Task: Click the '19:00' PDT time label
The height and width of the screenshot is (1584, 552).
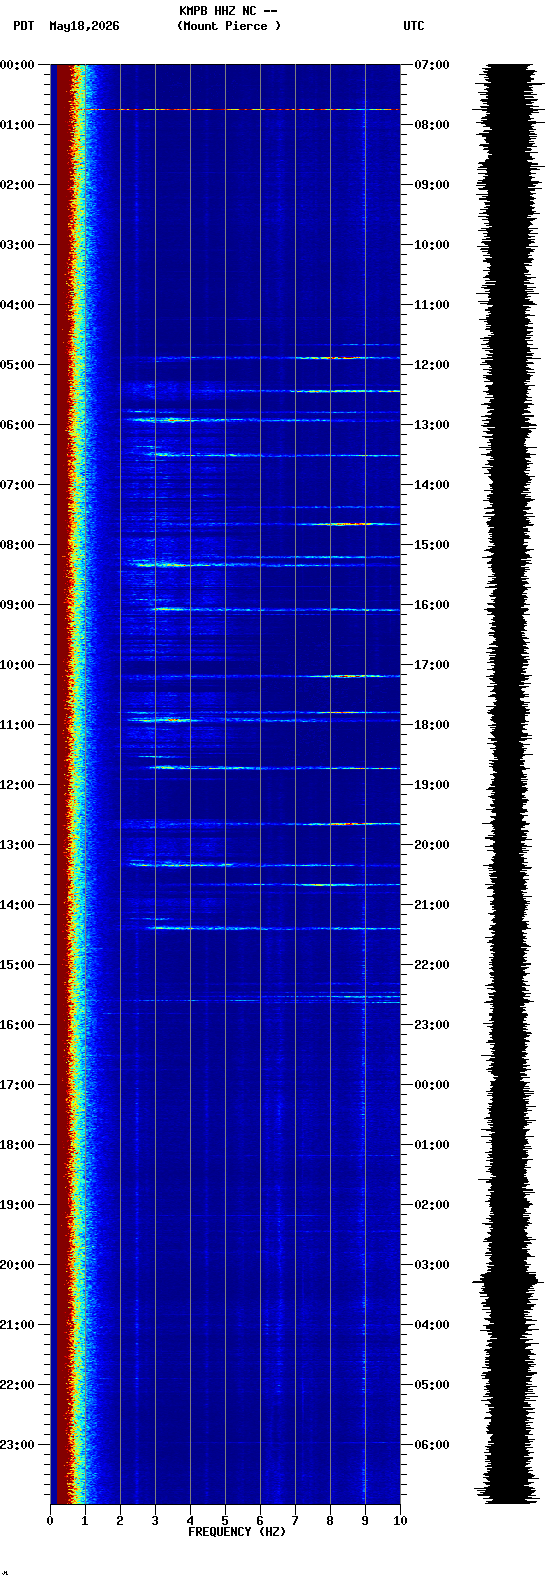Action: (18, 1205)
